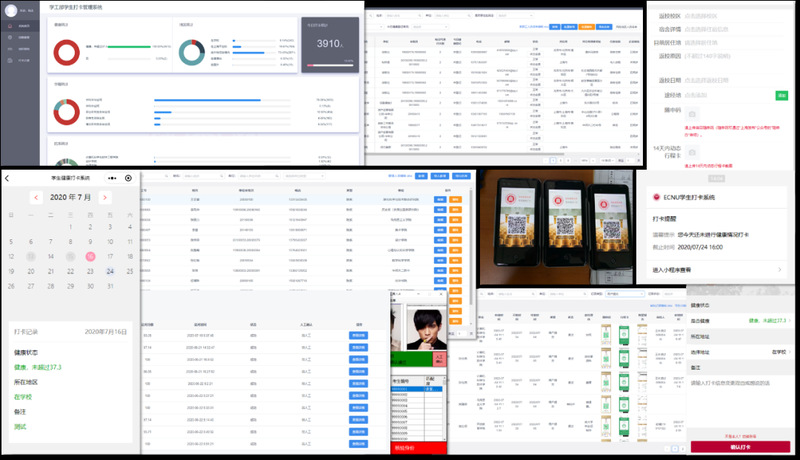The image size is (800, 460).
Task: Open first item in dashboard sidebar menu
Action: tap(20, 24)
